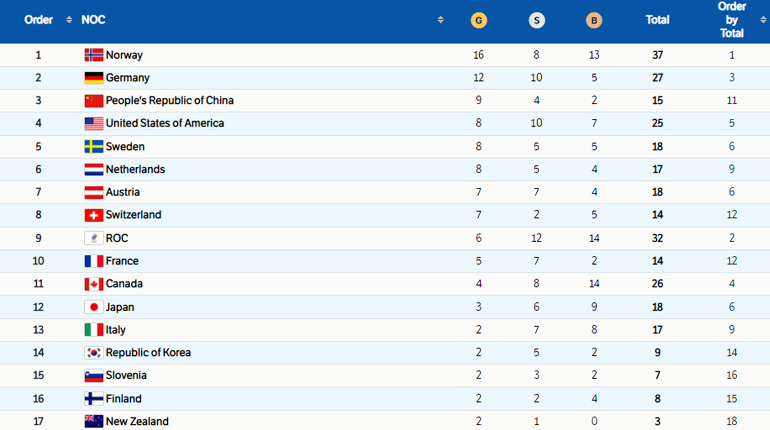Select the New Zealand country name

[x=137, y=421]
